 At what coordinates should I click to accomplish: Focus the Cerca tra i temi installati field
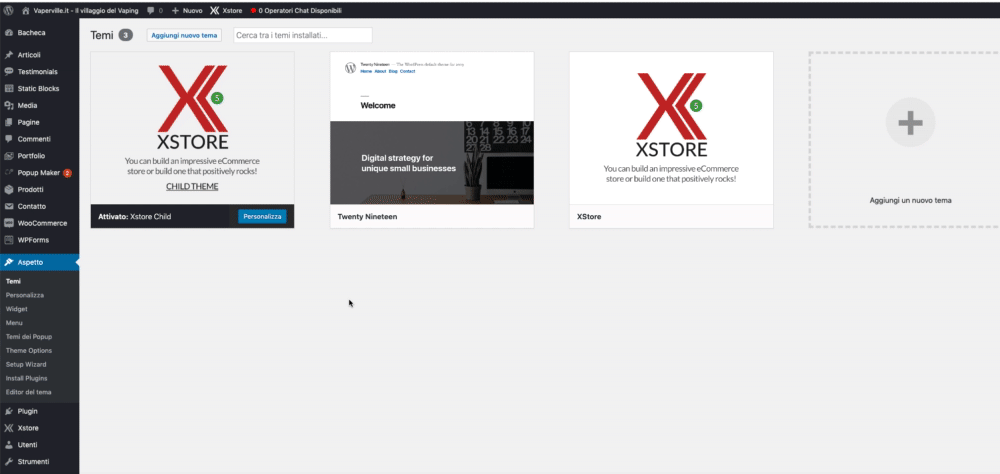click(303, 36)
